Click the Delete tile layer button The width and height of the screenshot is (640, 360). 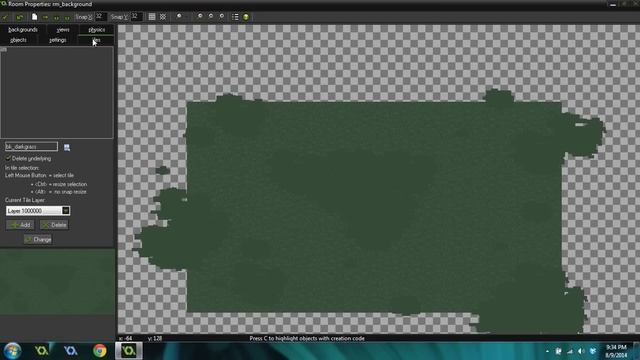coord(54,225)
